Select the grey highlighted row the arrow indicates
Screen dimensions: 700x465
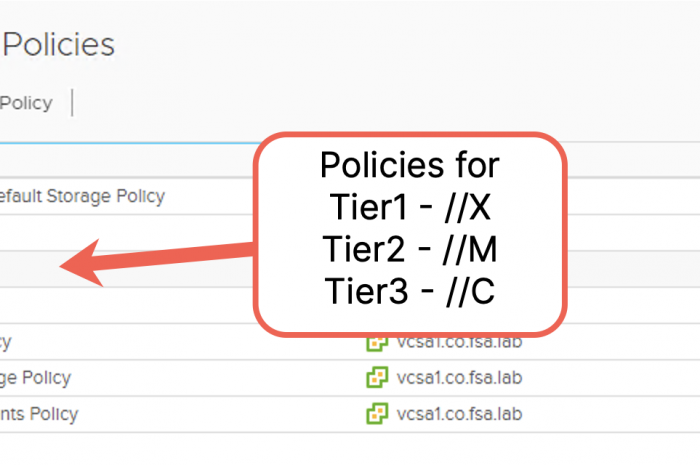coord(30,268)
